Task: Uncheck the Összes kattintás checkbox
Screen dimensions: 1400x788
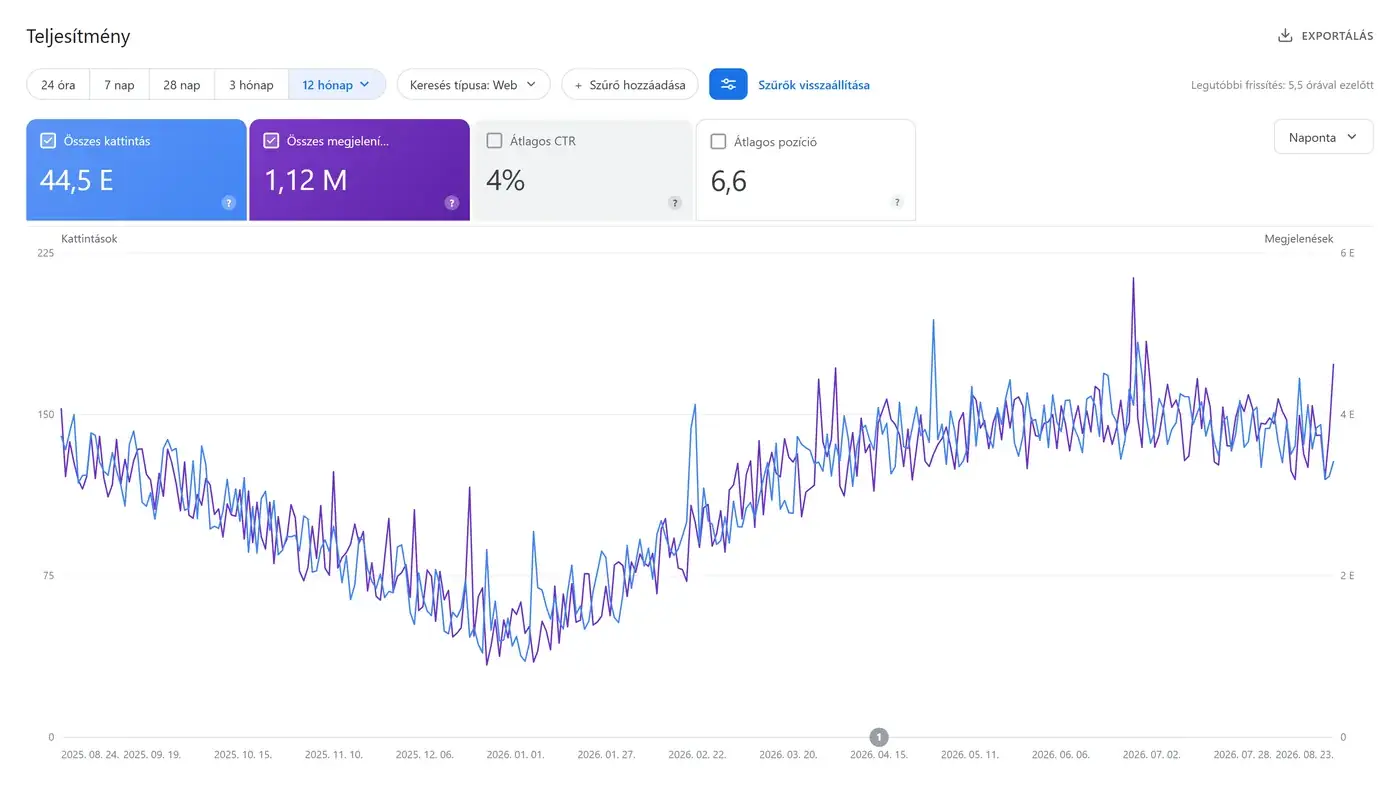Action: click(48, 141)
